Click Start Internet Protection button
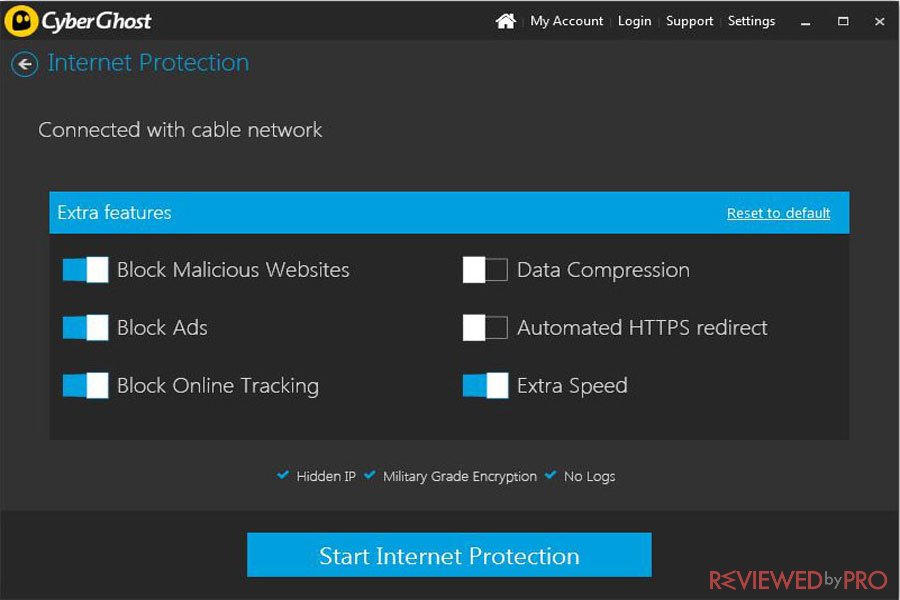The height and width of the screenshot is (600, 900). (x=449, y=555)
